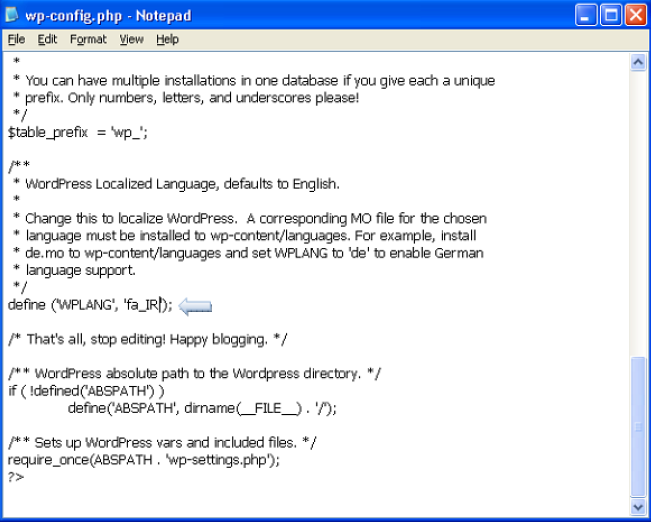Click 'wp-settings.php' text

click(218, 460)
